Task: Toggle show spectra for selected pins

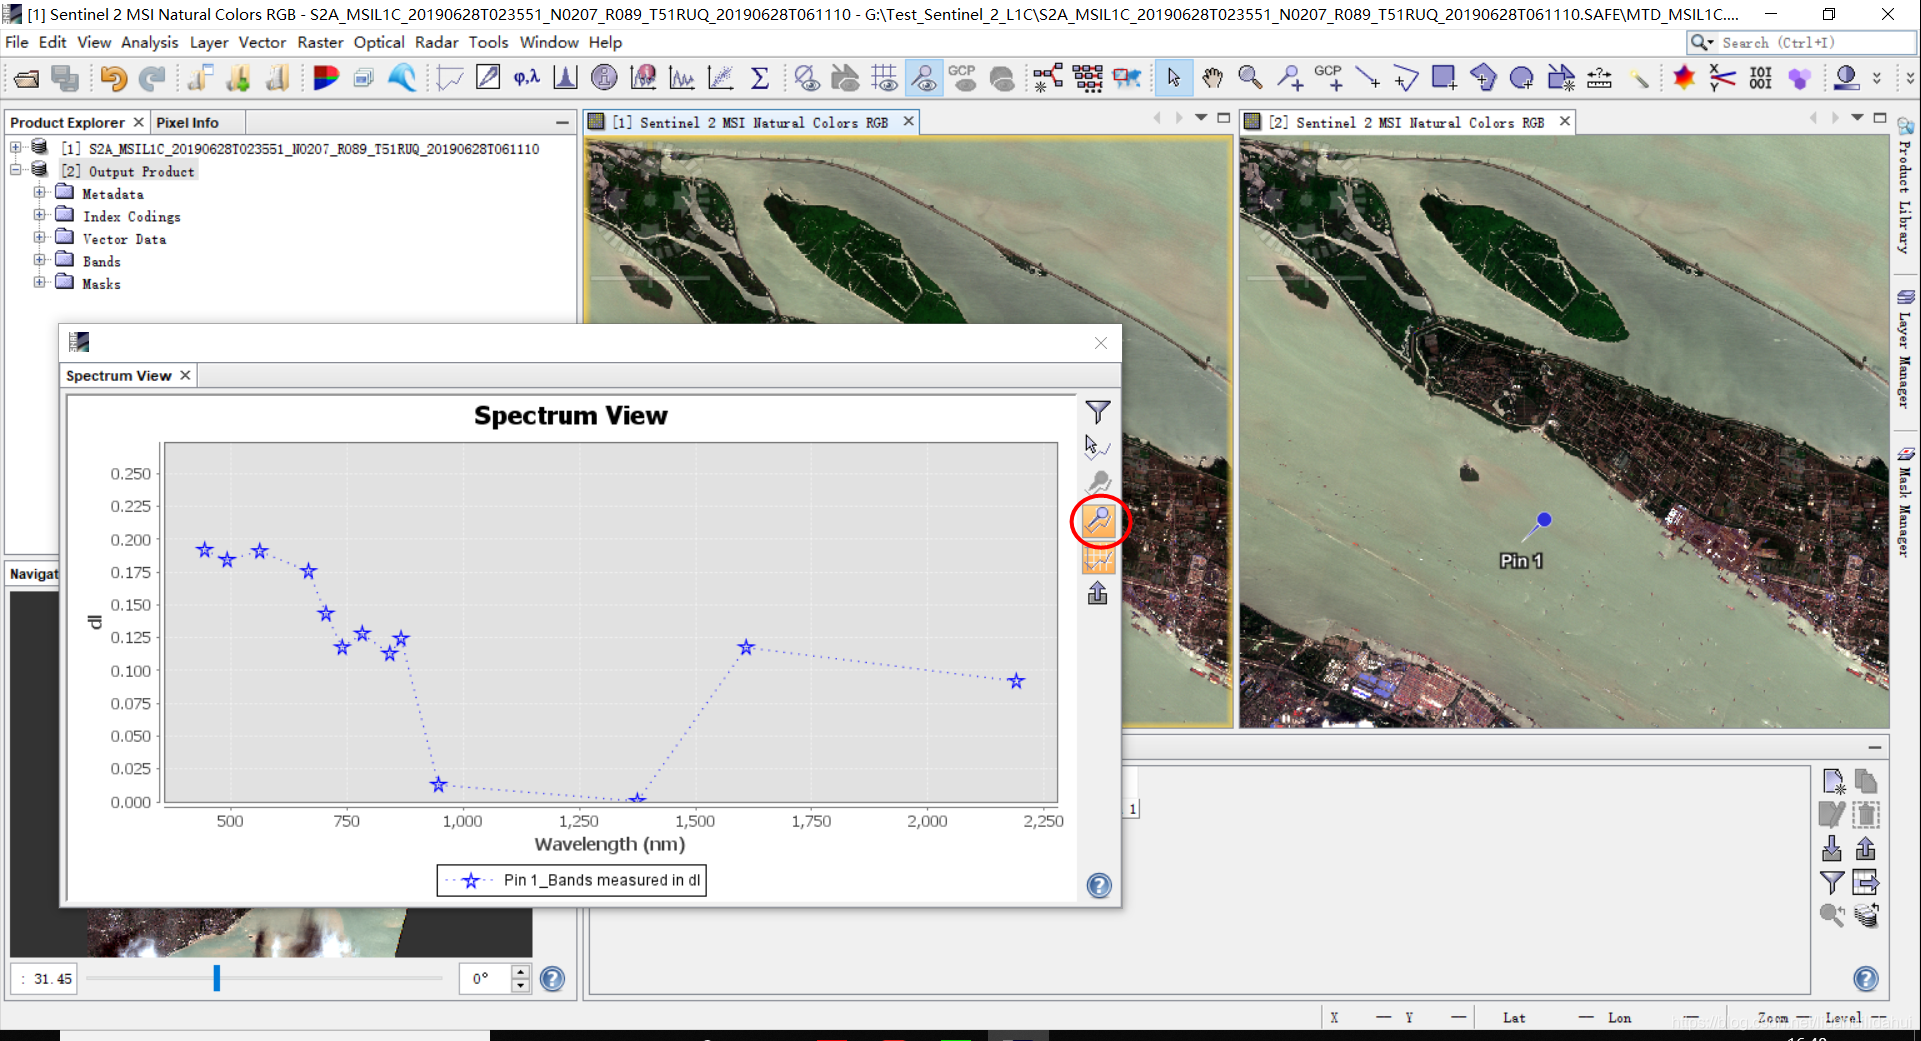Action: [x=1098, y=482]
